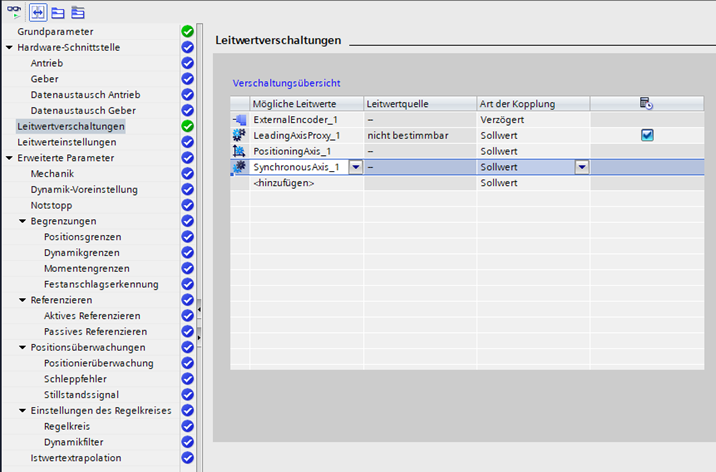Click the fourth toolbar icon
716x472 pixels.
pos(78,11)
